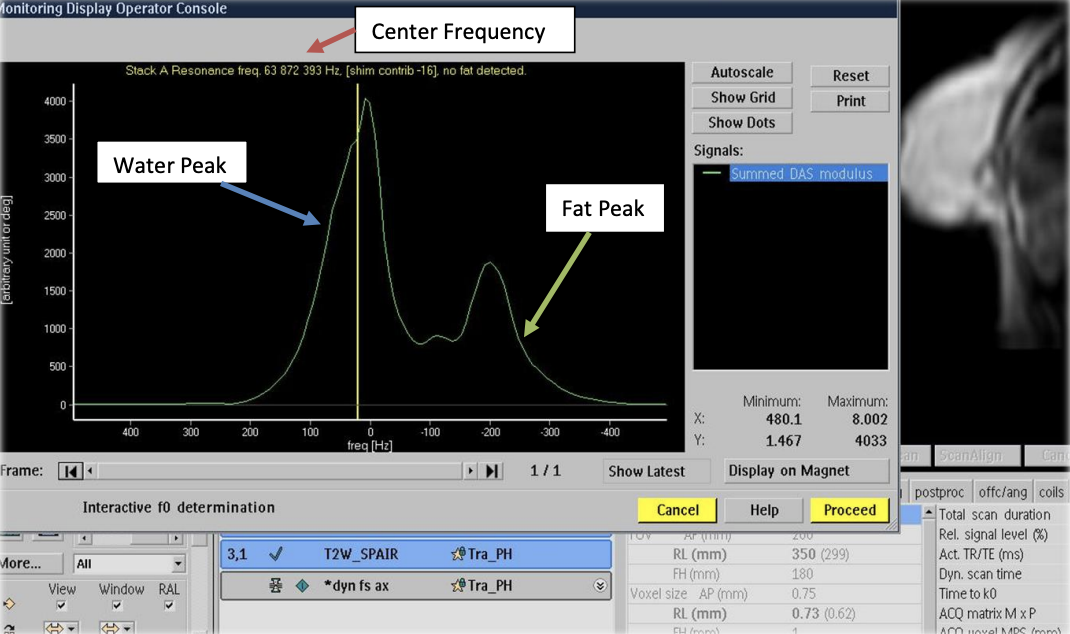Toggle the View checkbox
The image size is (1070, 634).
pyautogui.click(x=62, y=606)
